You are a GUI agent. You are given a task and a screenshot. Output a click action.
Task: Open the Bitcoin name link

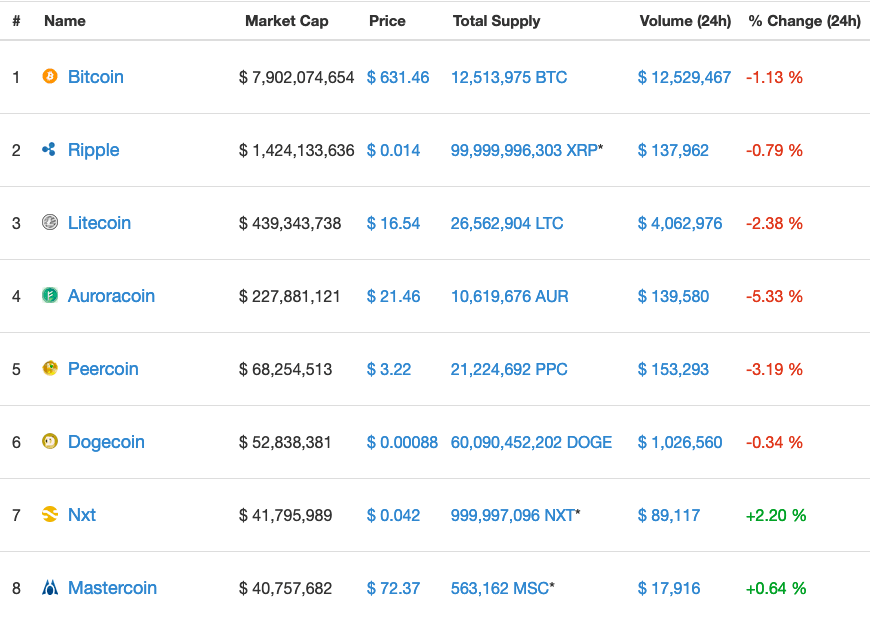coord(96,77)
